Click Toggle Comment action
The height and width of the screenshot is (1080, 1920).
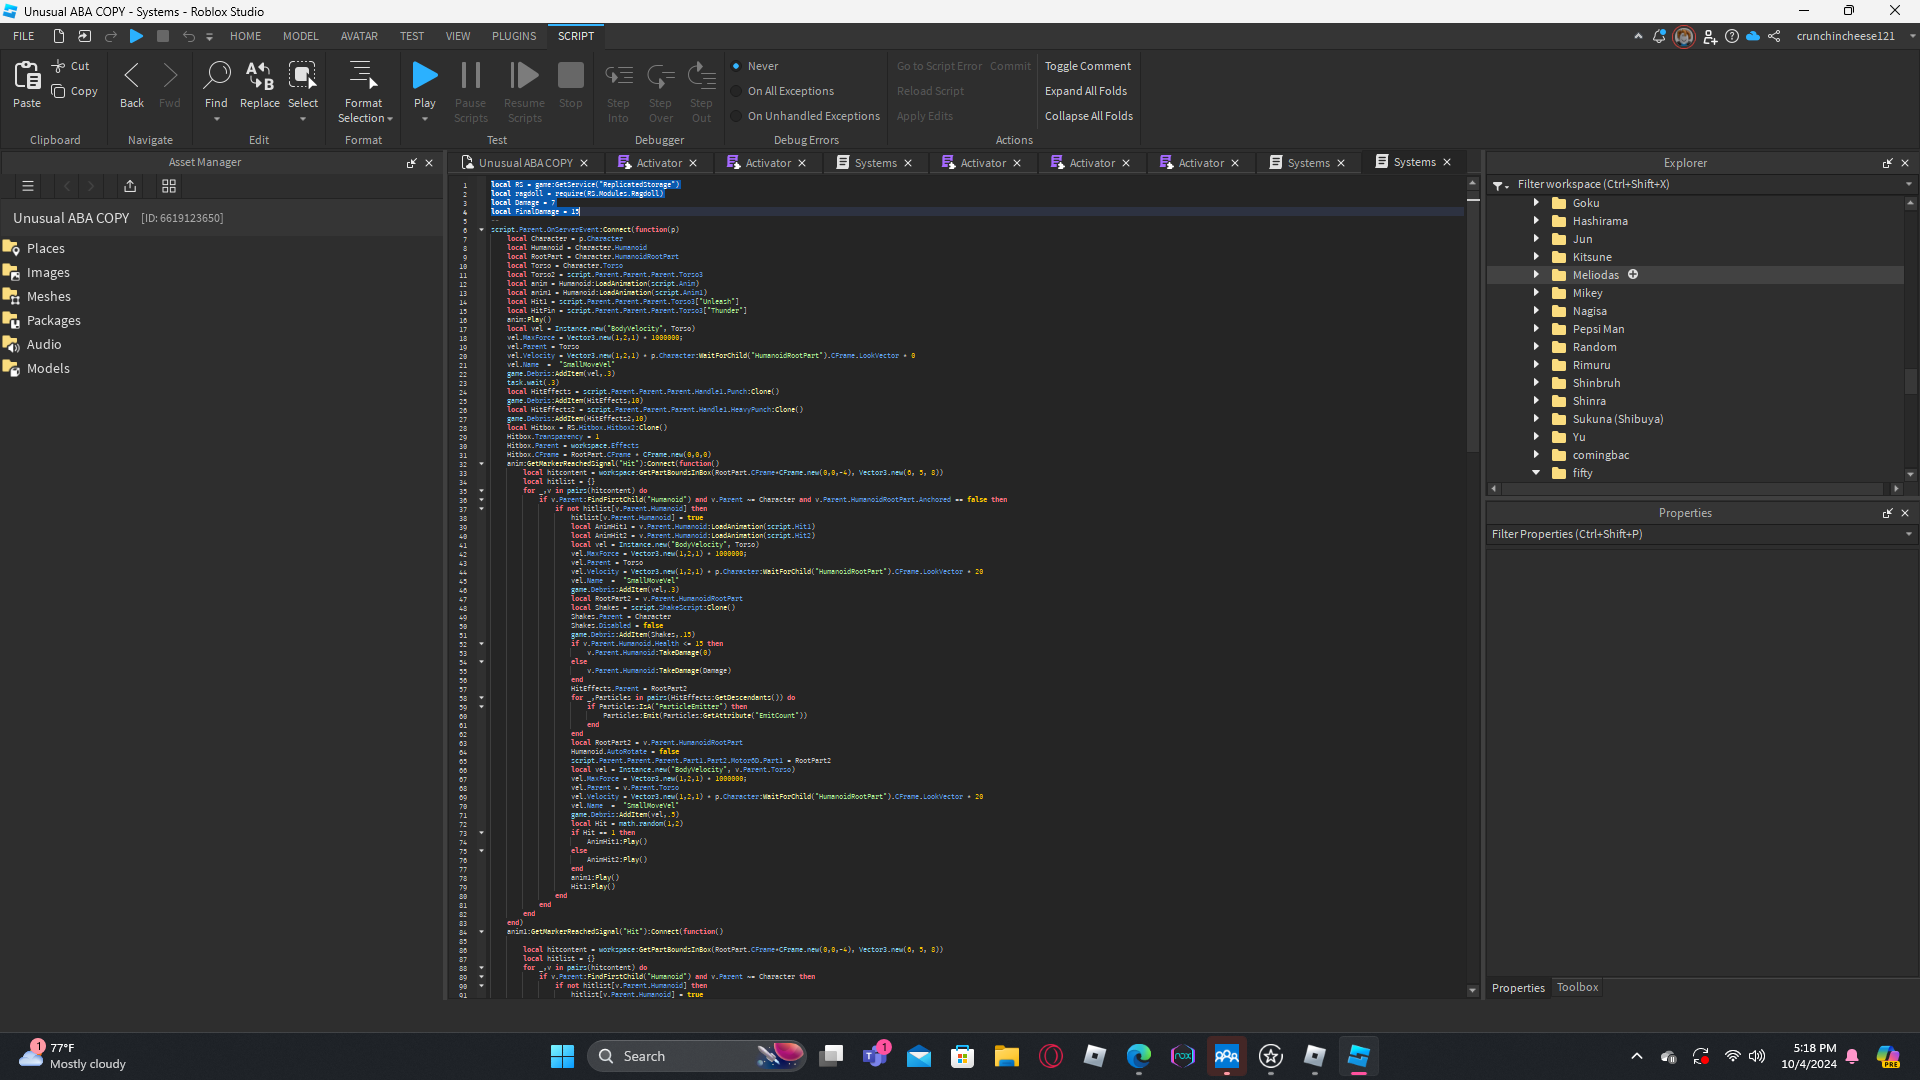click(1088, 66)
